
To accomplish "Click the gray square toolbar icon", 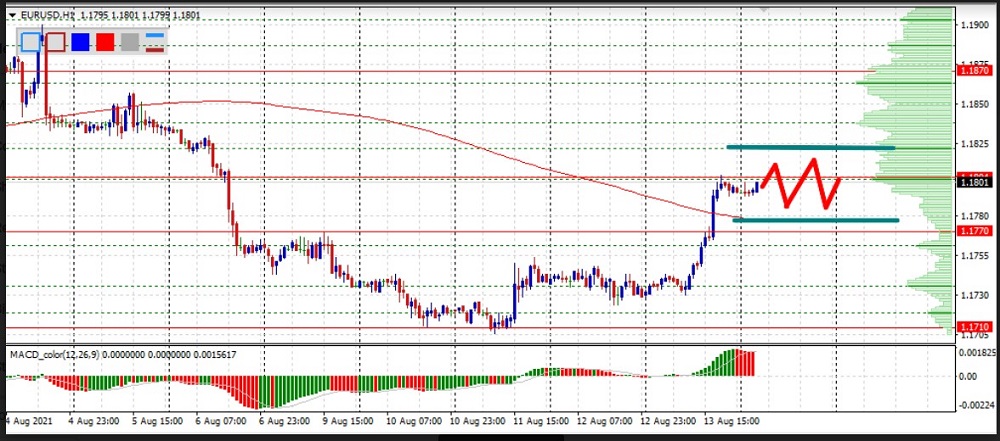I will coord(130,42).
